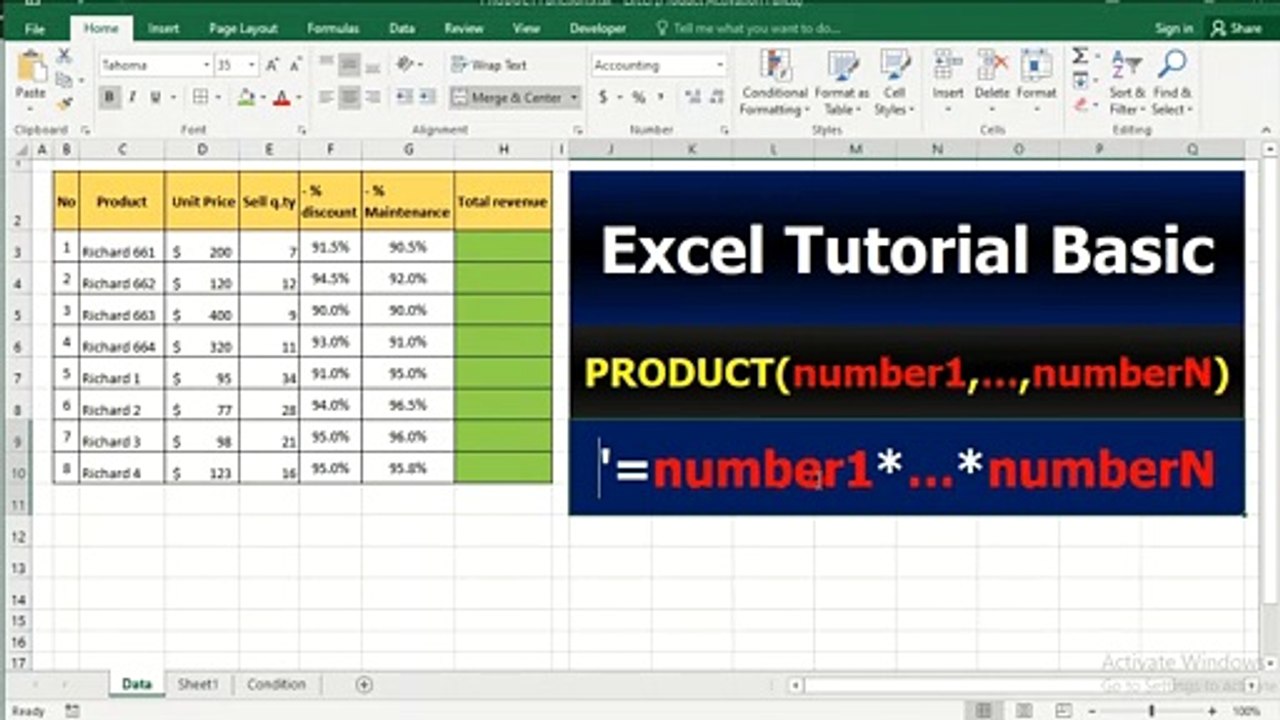Open the Fill Color dropdown arrow
Image resolution: width=1280 pixels, height=720 pixels.
click(262, 98)
